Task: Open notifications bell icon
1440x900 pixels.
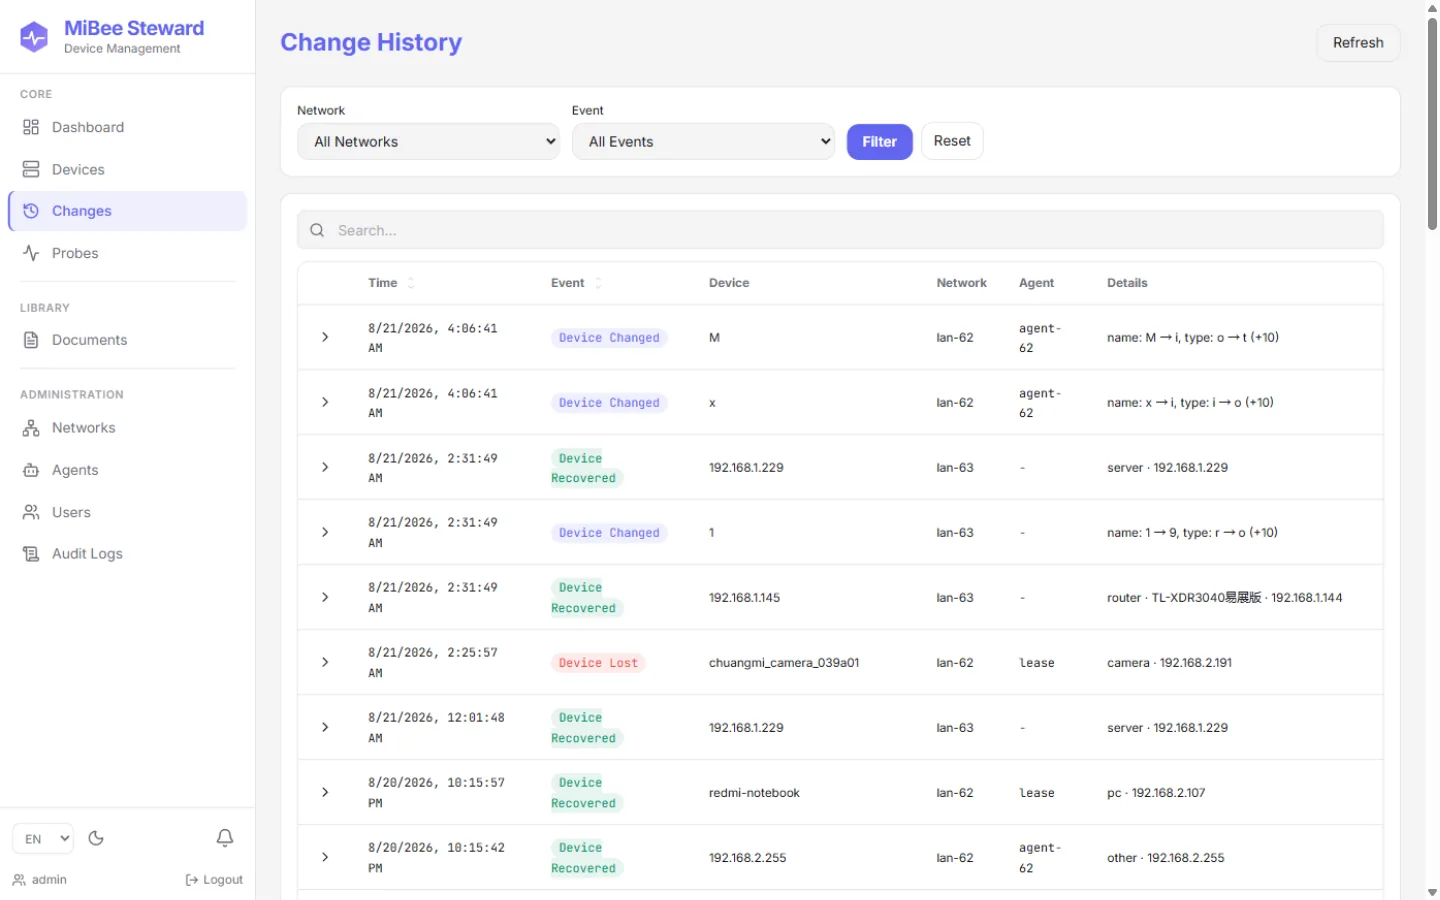Action: (x=225, y=838)
